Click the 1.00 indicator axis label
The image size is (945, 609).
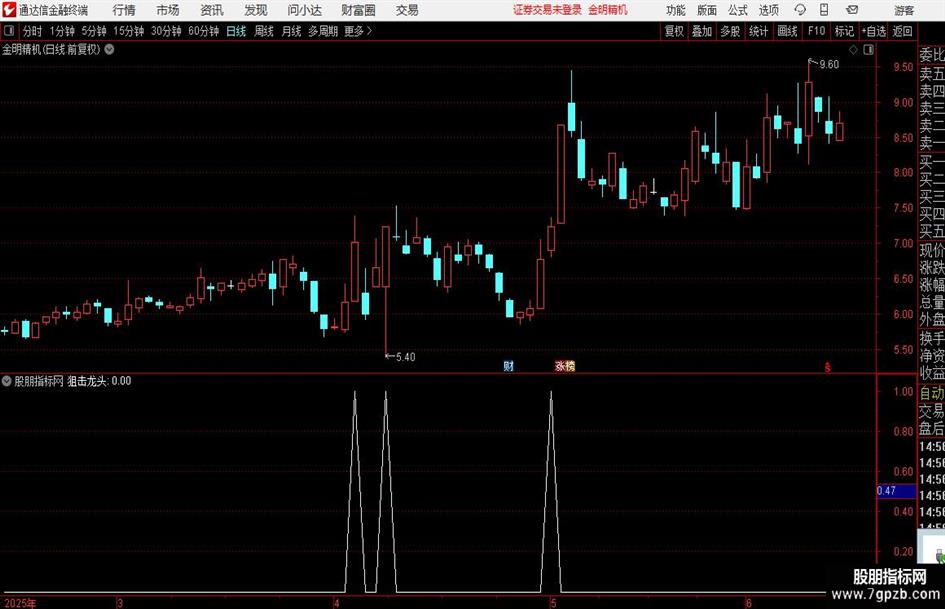click(903, 391)
